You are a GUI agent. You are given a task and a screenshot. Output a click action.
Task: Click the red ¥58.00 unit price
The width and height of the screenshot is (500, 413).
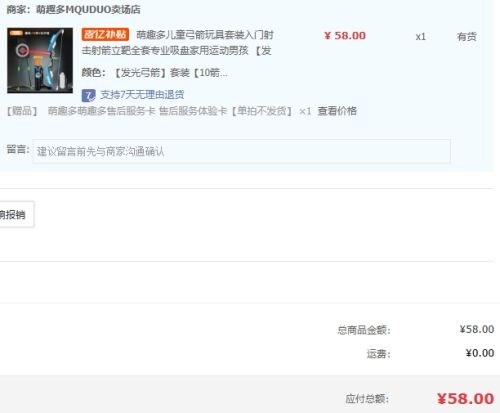(345, 36)
